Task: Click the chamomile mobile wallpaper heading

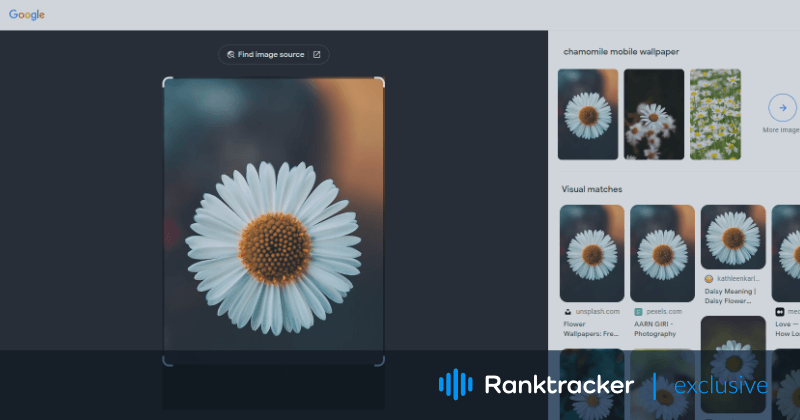Action: point(621,52)
